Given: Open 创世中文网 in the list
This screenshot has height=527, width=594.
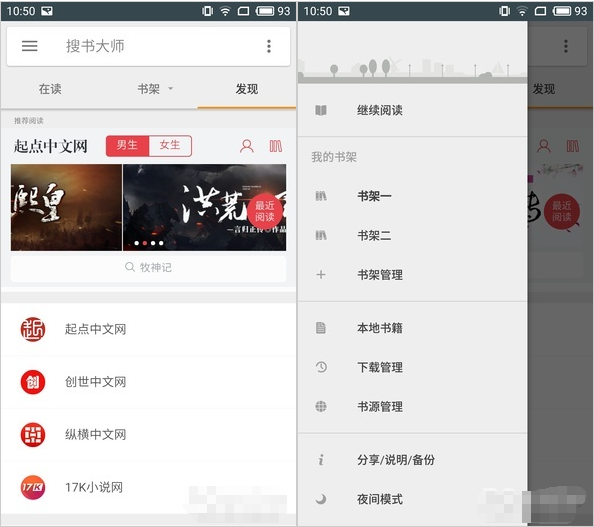Looking at the screenshot, I should coord(148,382).
